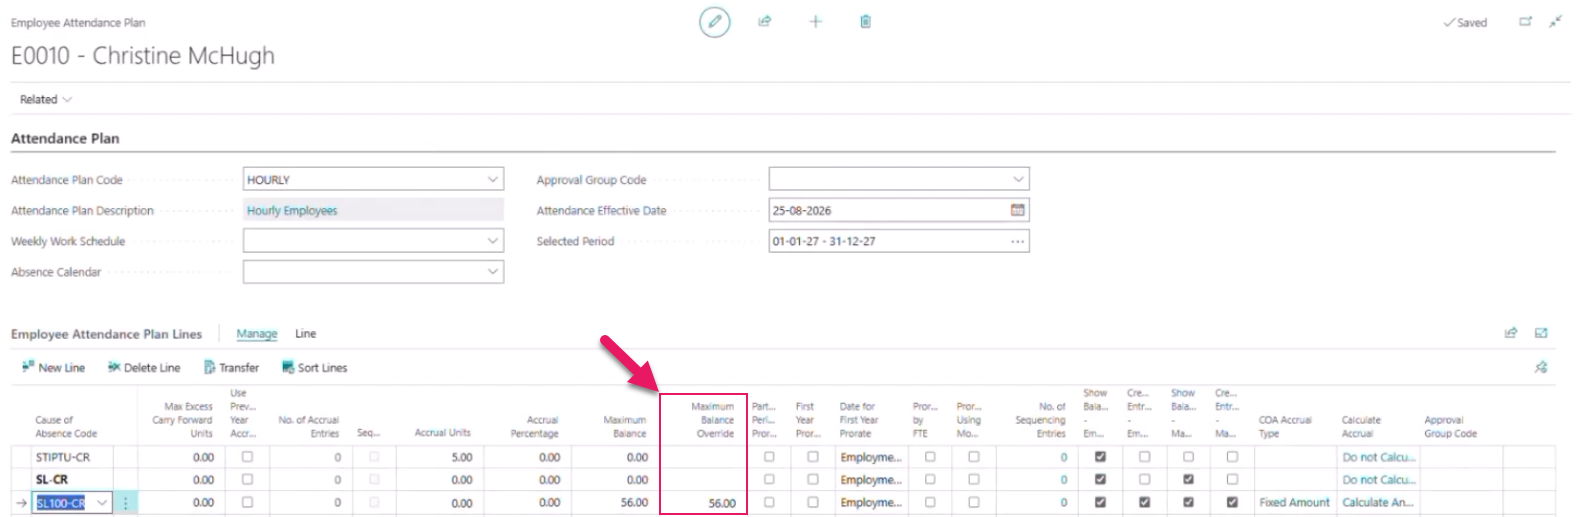Image resolution: width=1582 pixels, height=517 pixels.
Task: Select the SL-CR absence code cell
Action: (x=52, y=480)
